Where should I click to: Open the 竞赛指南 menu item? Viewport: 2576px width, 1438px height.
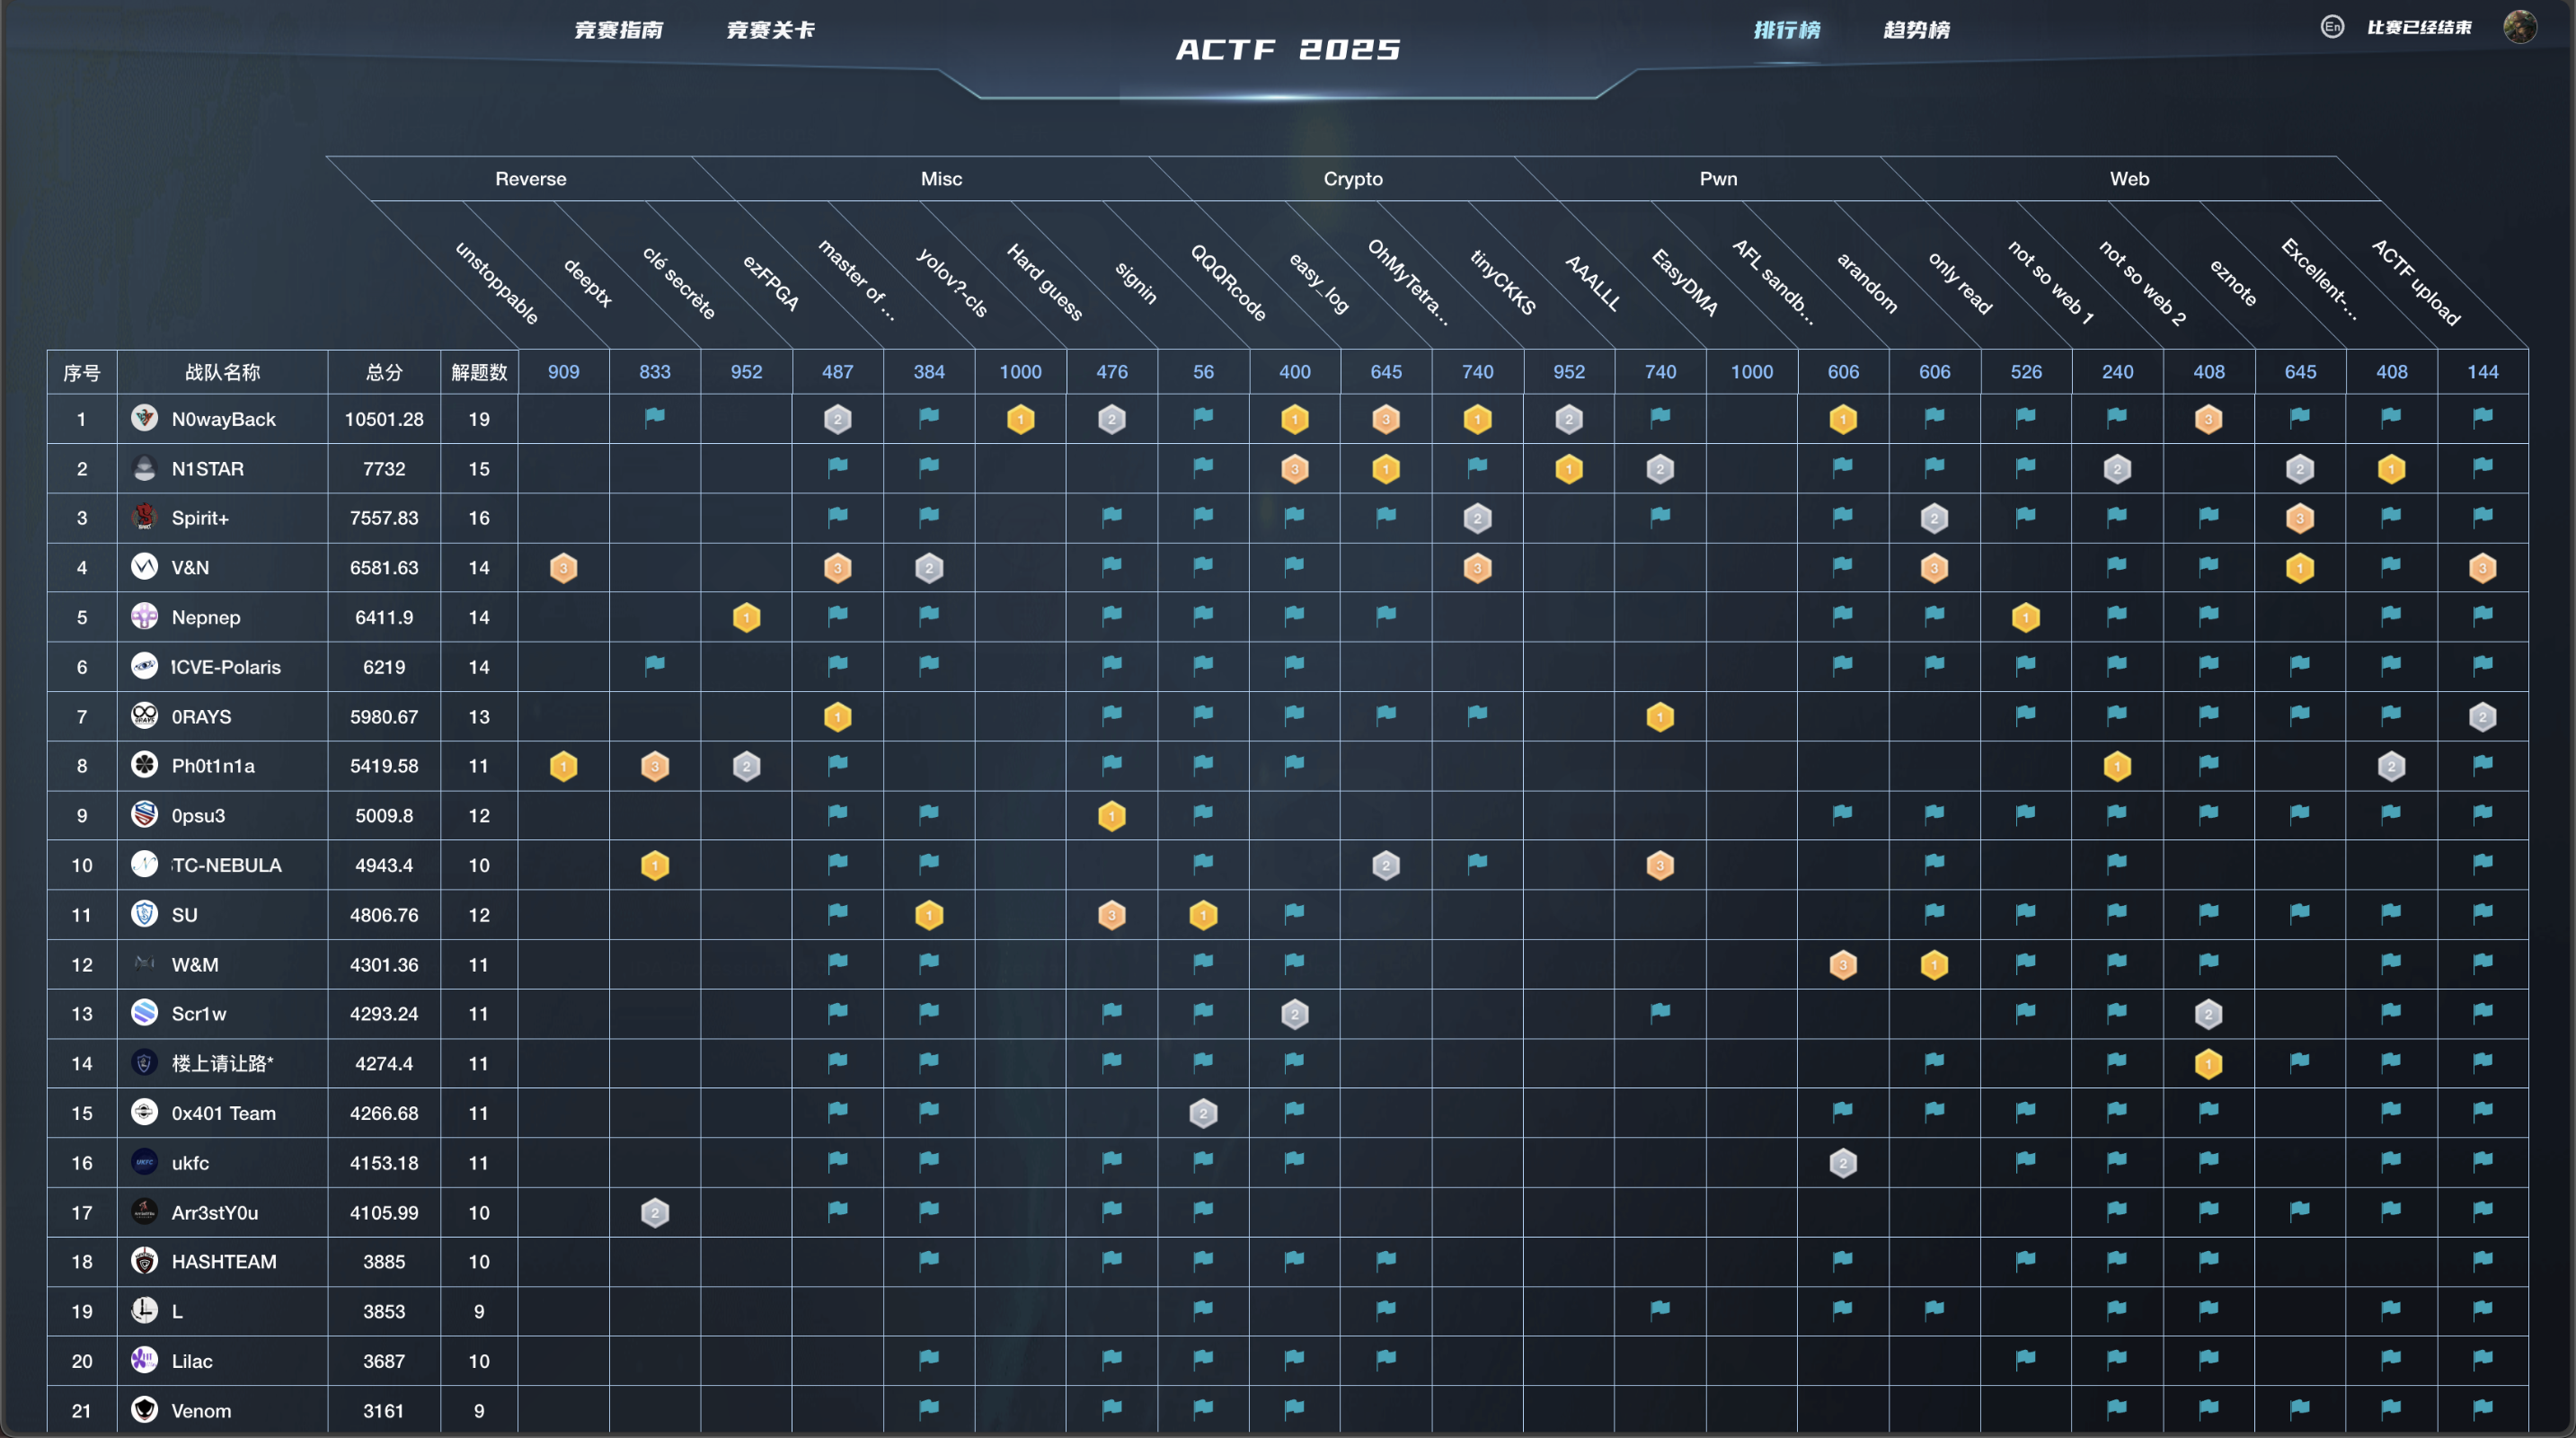(x=619, y=30)
